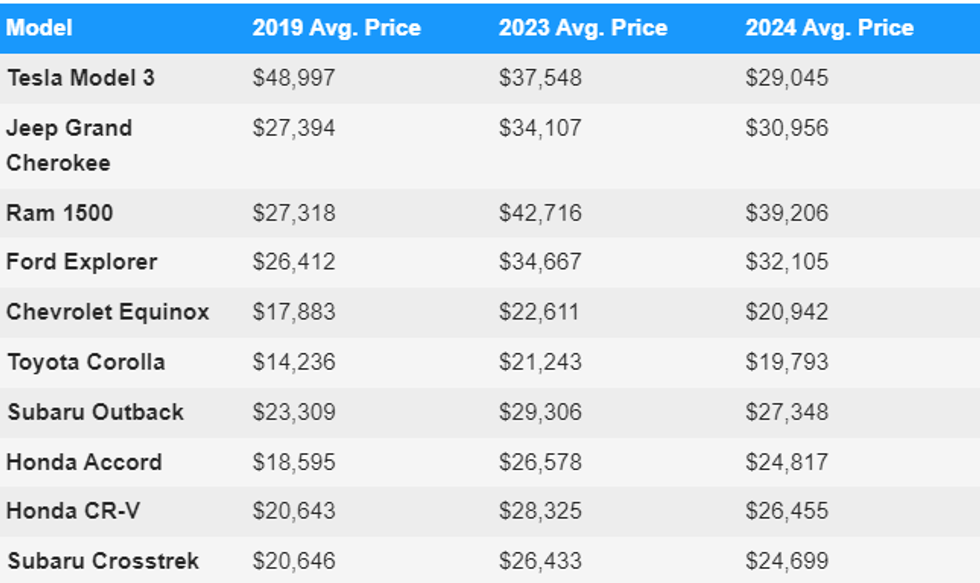Click Honda CR-V's 2024 price $26,455
The image size is (980, 583).
[787, 511]
